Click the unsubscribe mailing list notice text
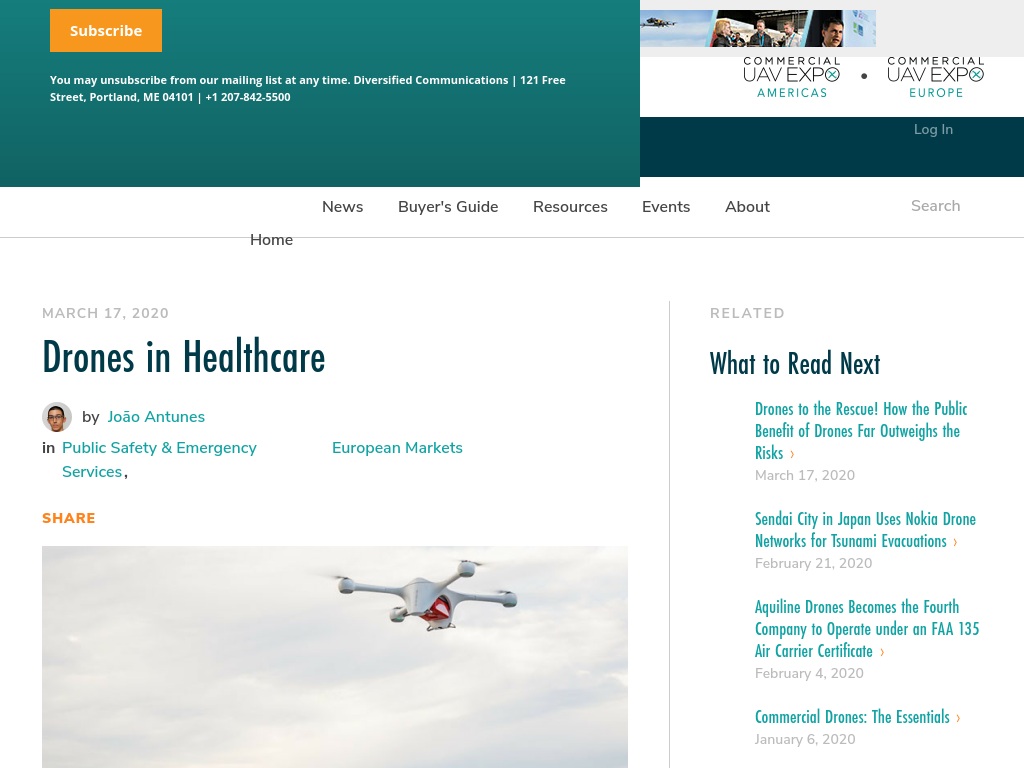Image resolution: width=1024 pixels, height=768 pixels. click(x=308, y=88)
